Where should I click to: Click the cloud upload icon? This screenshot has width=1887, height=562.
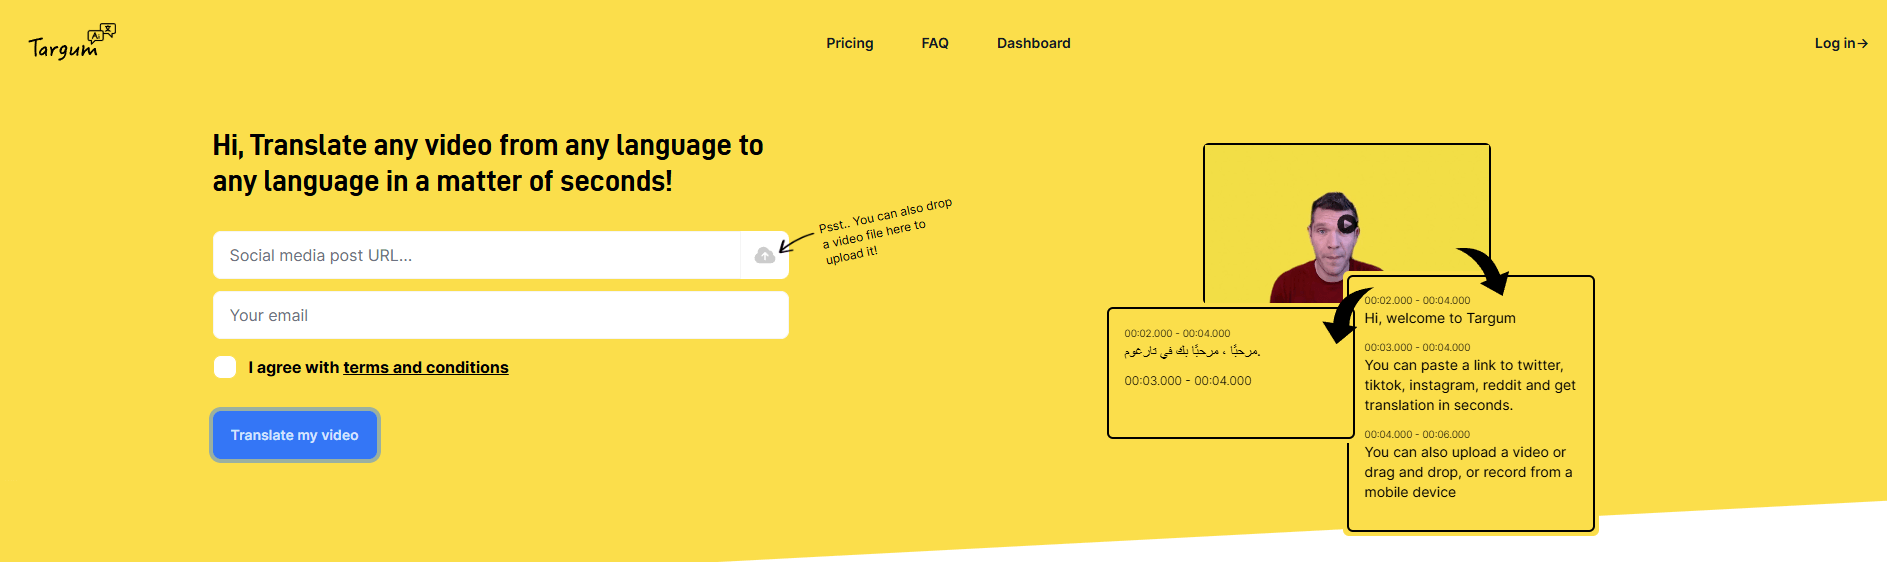pyautogui.click(x=765, y=255)
